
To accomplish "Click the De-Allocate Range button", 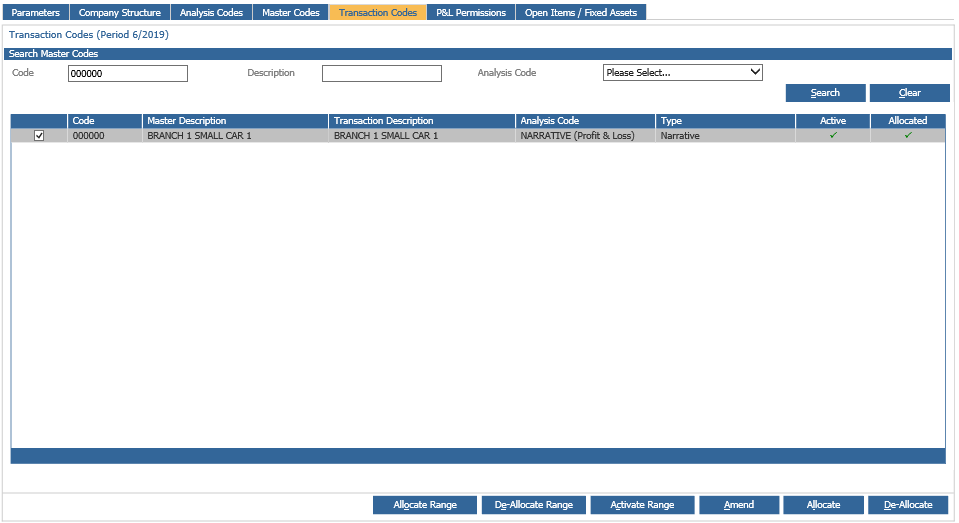I will pos(534,505).
